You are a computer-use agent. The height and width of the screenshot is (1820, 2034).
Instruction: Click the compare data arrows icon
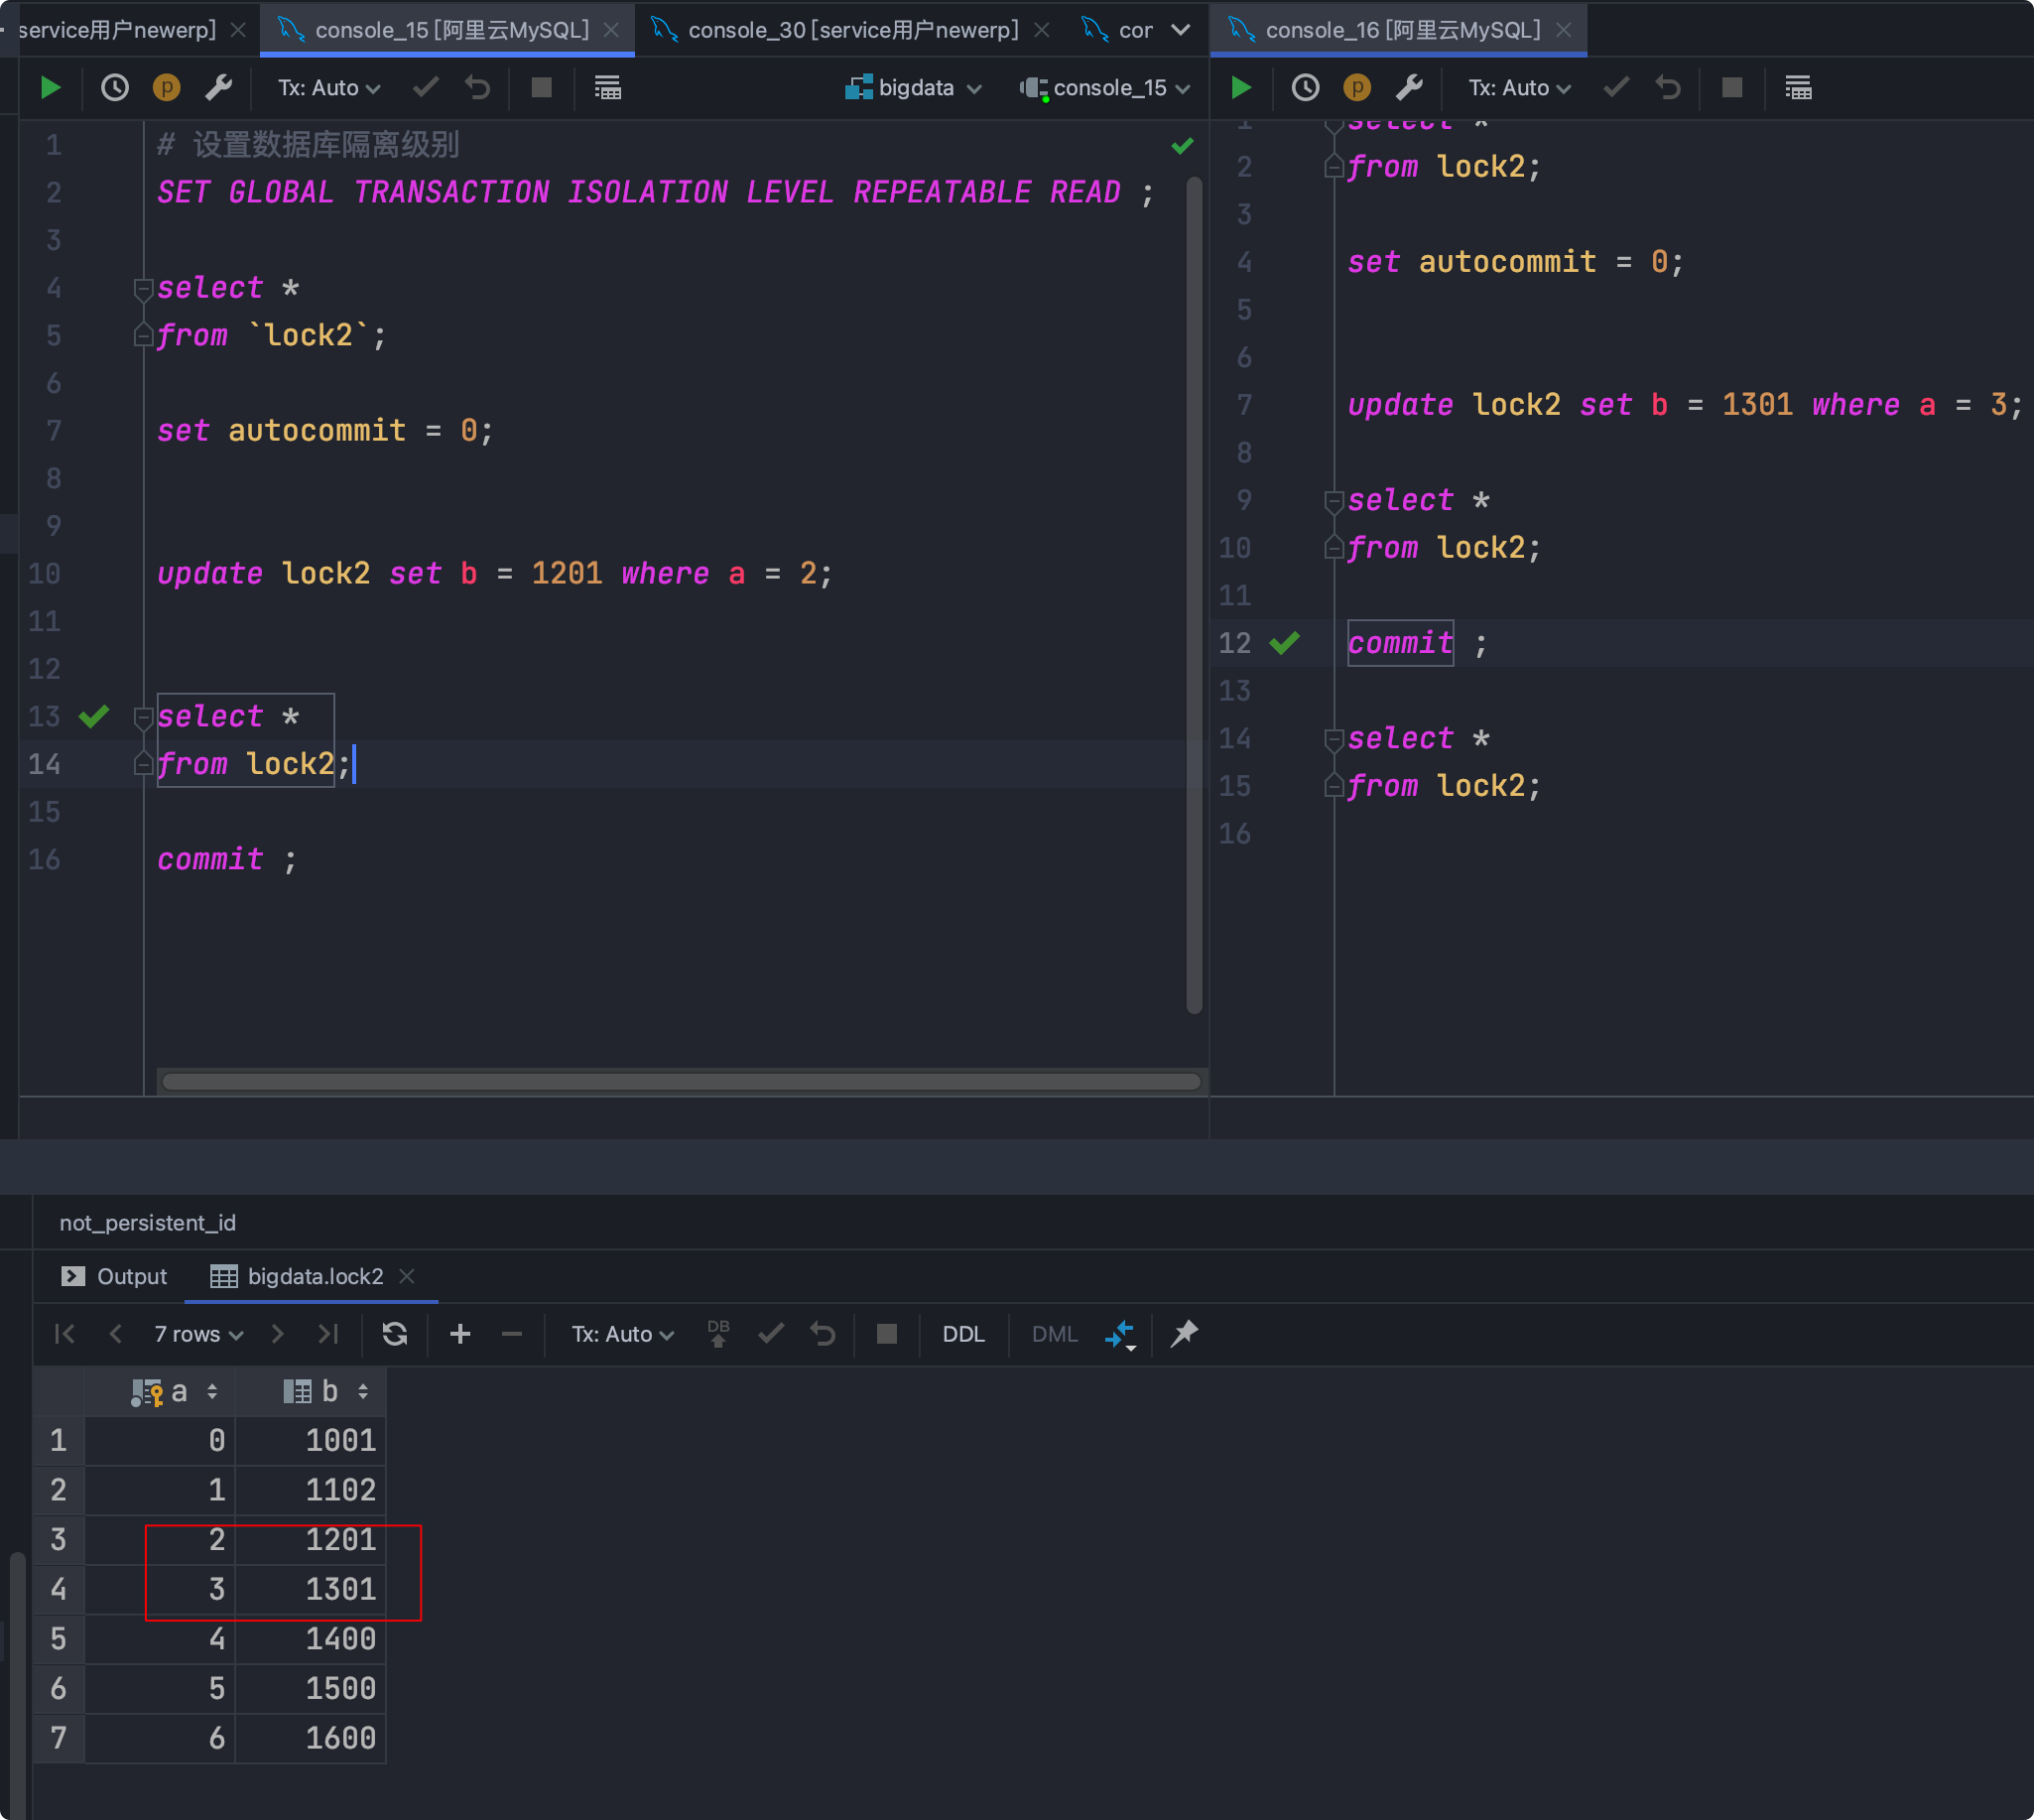pos(1120,1334)
